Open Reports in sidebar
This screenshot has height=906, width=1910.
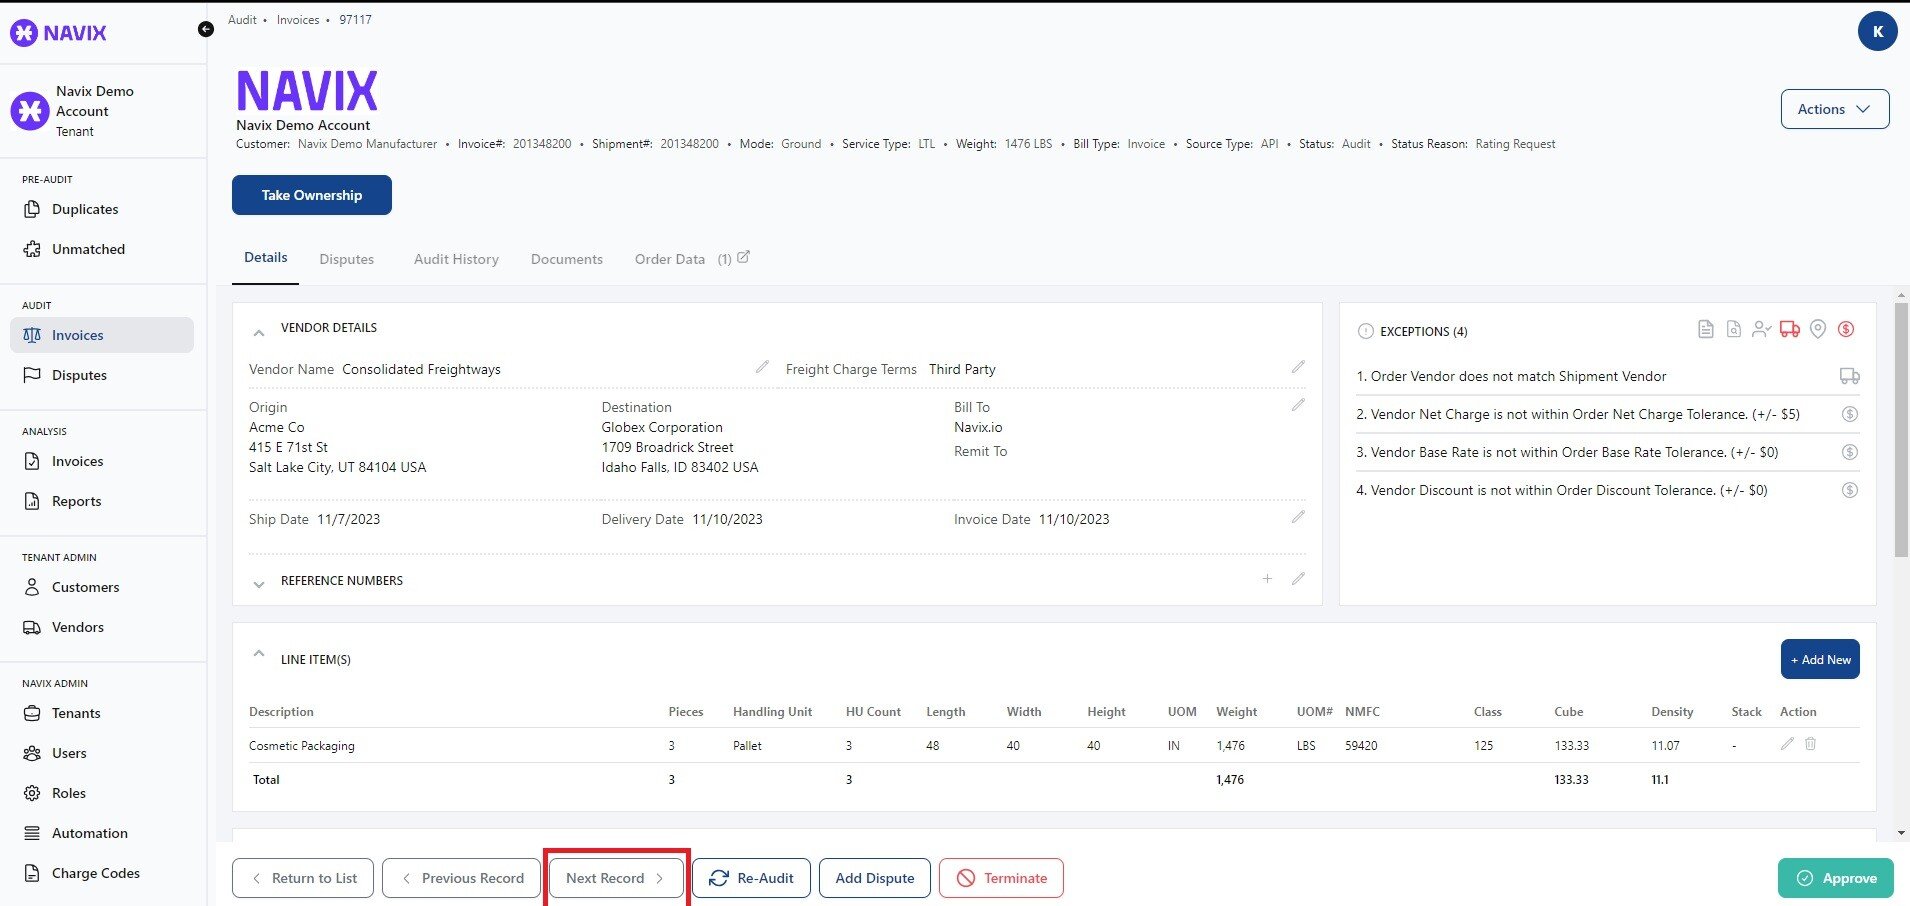[76, 501]
